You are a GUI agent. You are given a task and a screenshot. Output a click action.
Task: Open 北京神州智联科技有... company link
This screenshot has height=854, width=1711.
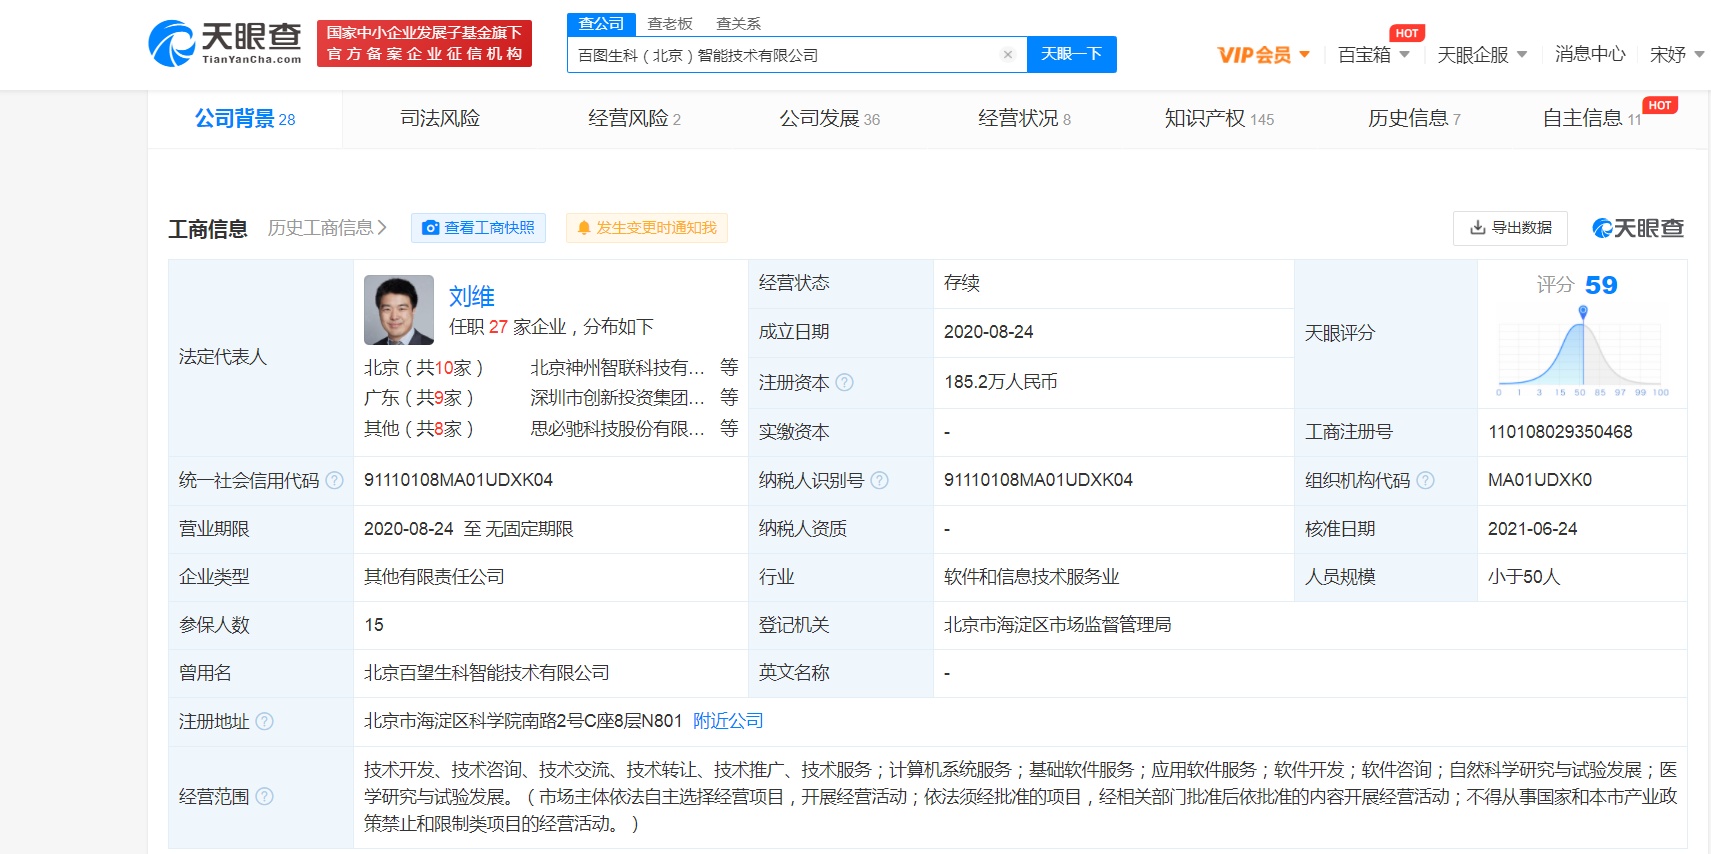[617, 368]
